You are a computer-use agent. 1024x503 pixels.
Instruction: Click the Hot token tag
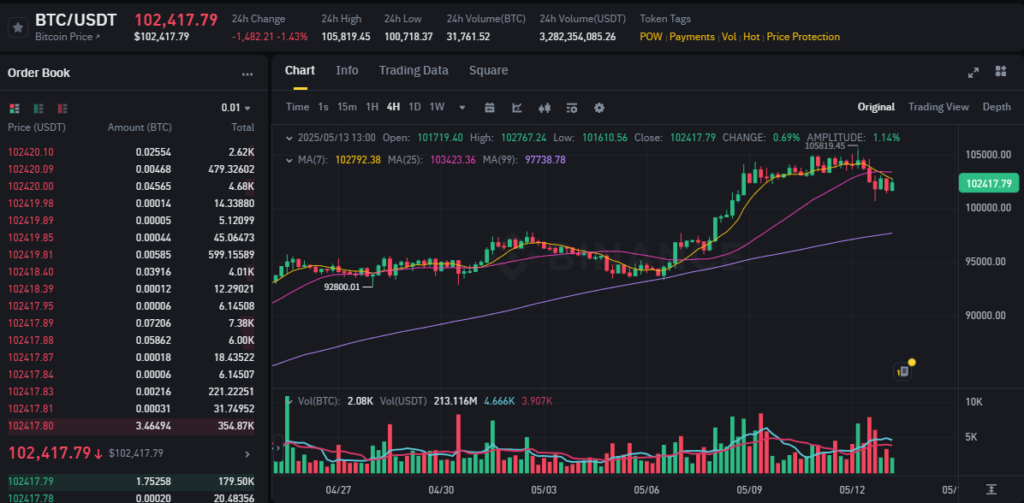pos(751,37)
